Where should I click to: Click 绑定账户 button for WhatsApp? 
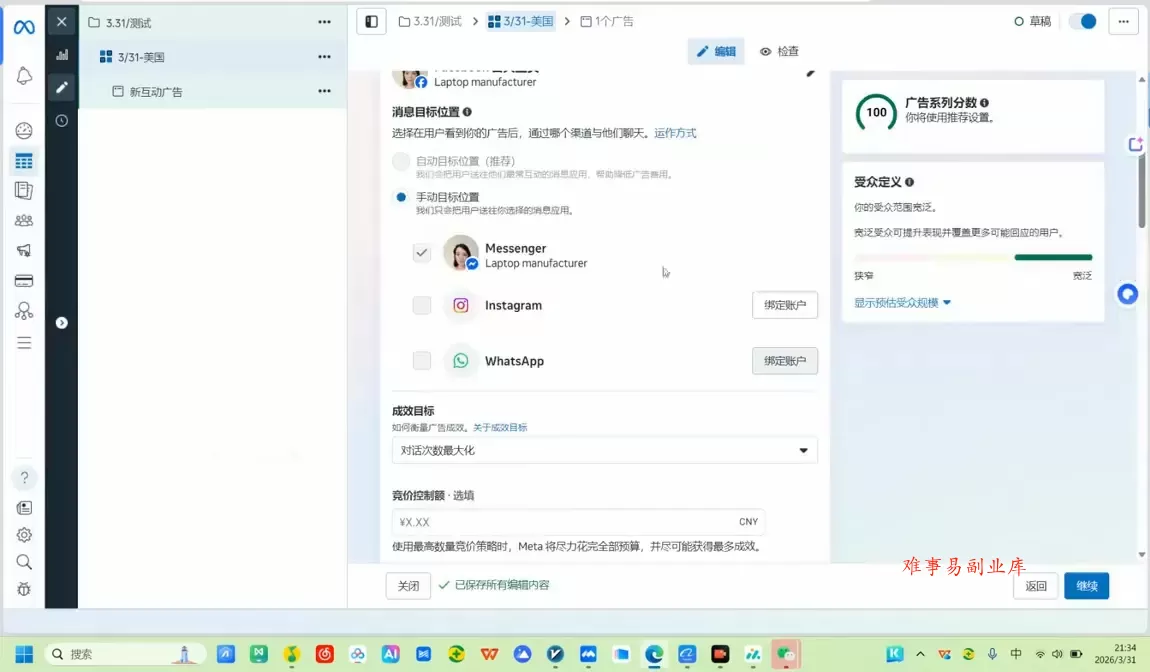coord(785,361)
